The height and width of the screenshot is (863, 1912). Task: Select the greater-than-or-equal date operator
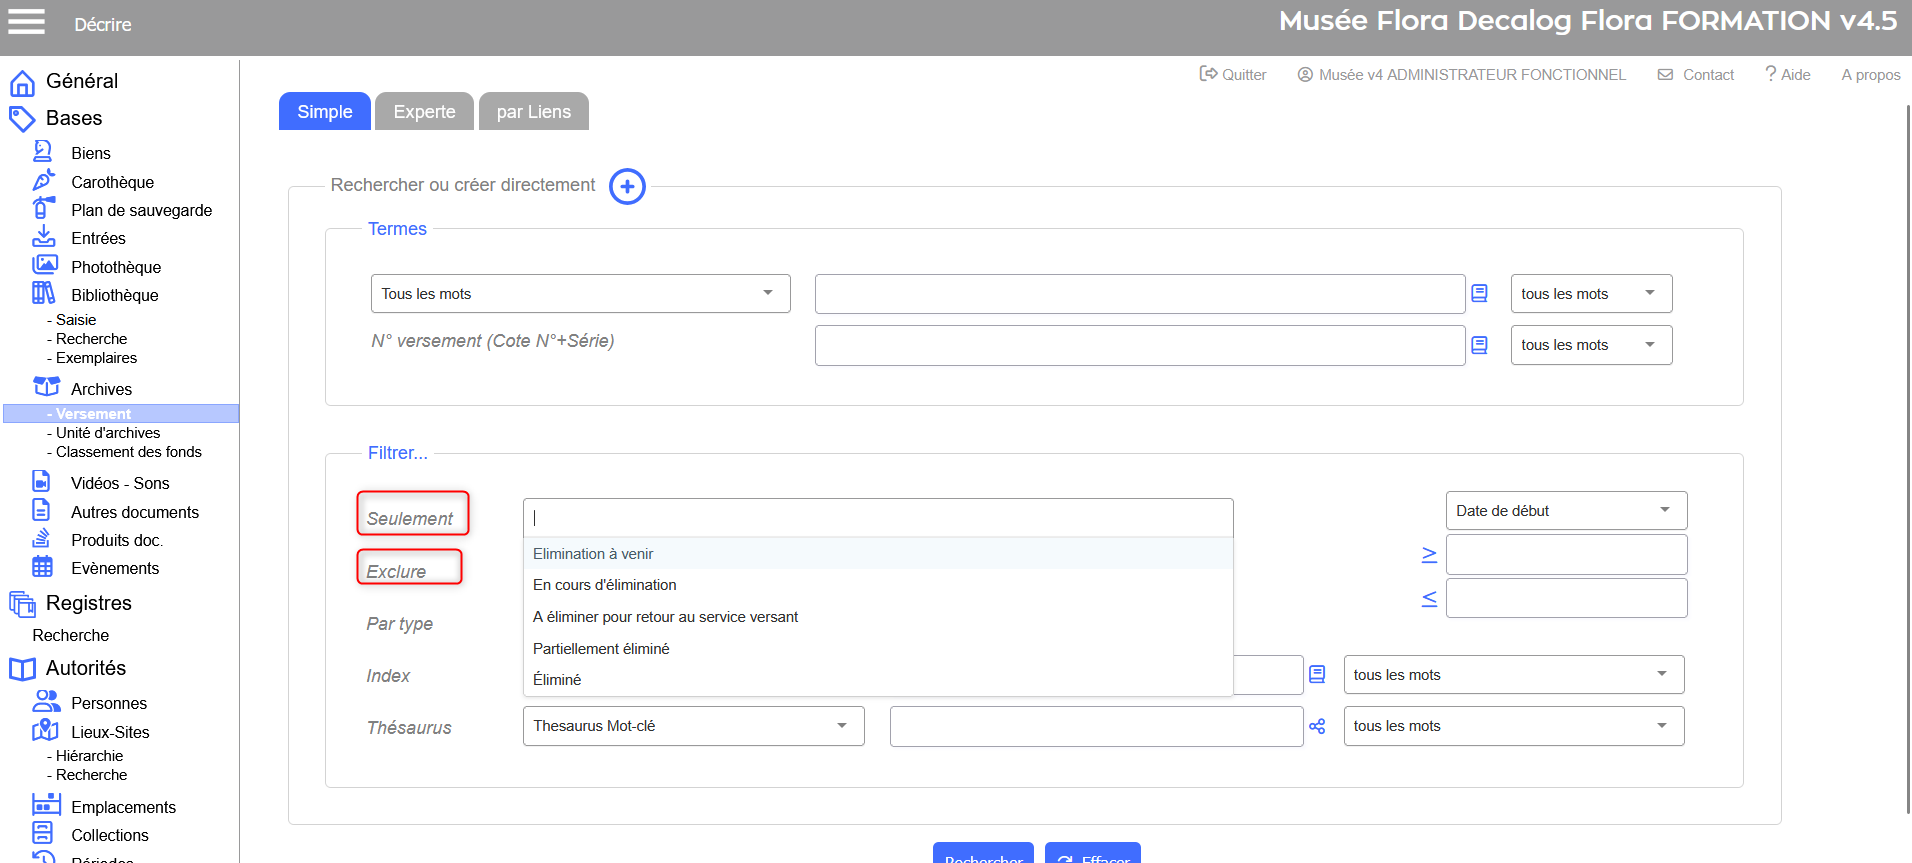[1429, 555]
